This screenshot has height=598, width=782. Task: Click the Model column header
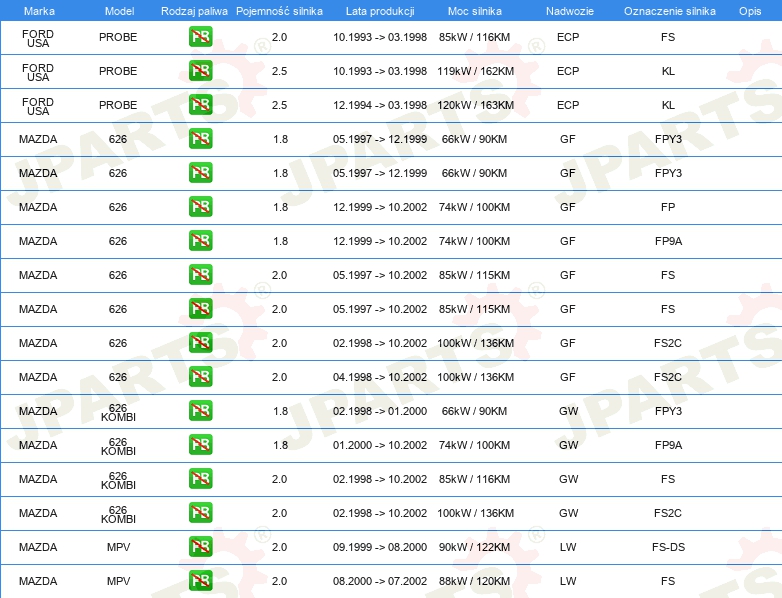119,11
